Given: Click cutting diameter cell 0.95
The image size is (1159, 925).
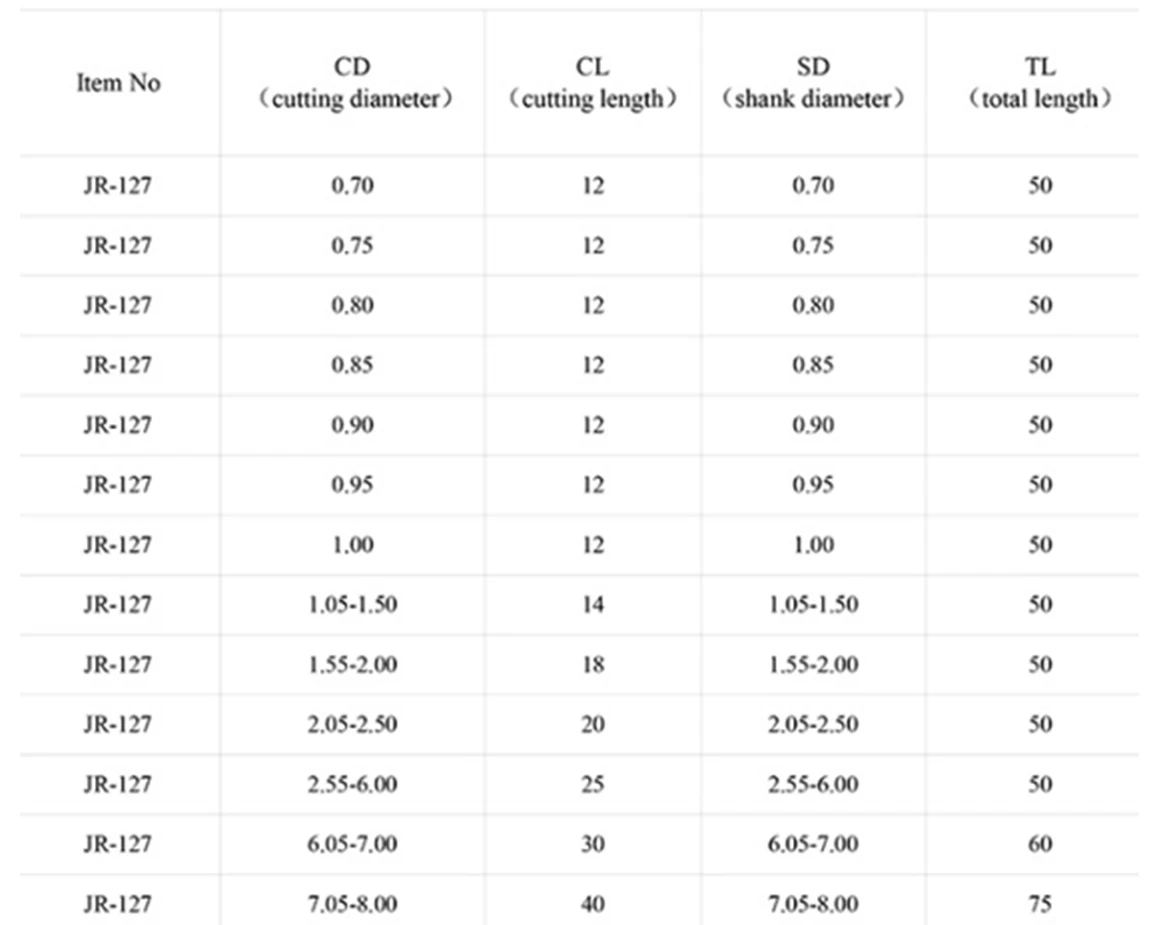Looking at the screenshot, I should (353, 484).
